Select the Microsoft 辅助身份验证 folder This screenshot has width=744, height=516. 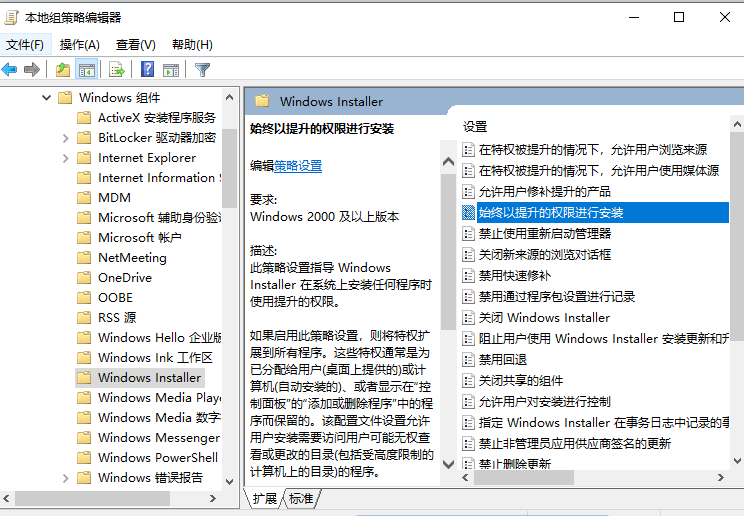pyautogui.click(x=149, y=217)
